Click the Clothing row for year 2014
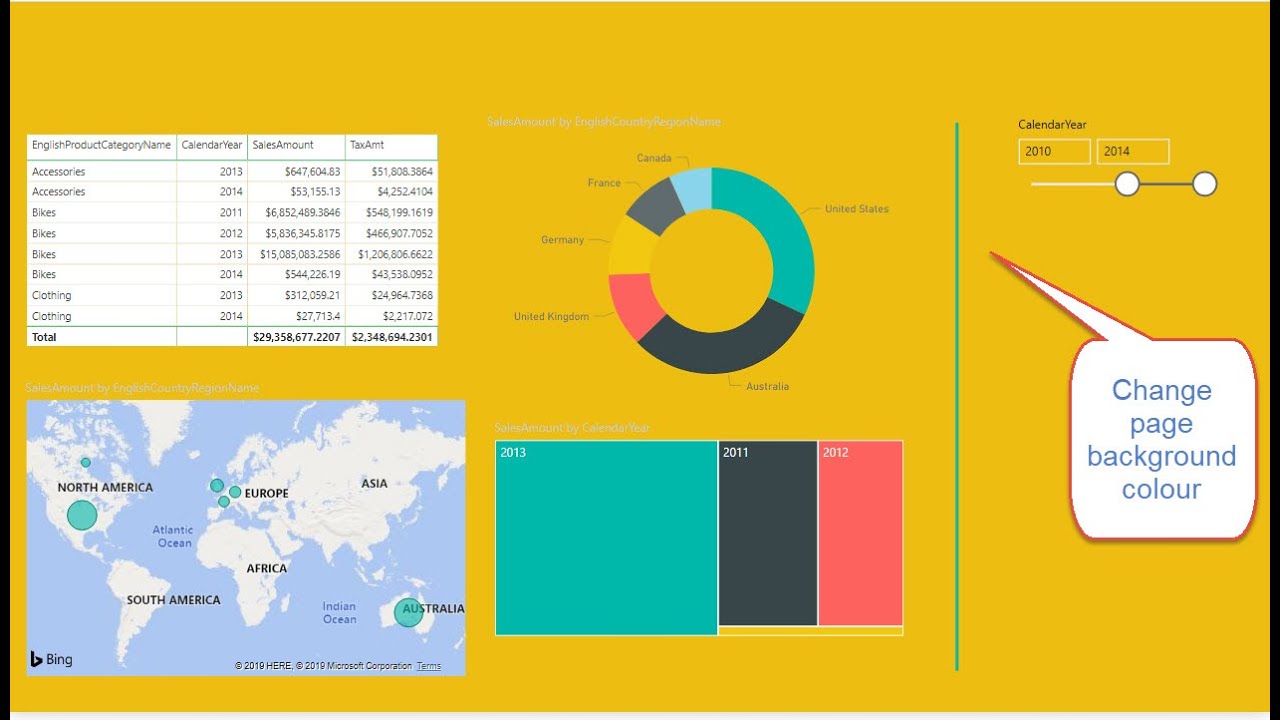The width and height of the screenshot is (1280, 720). [232, 316]
